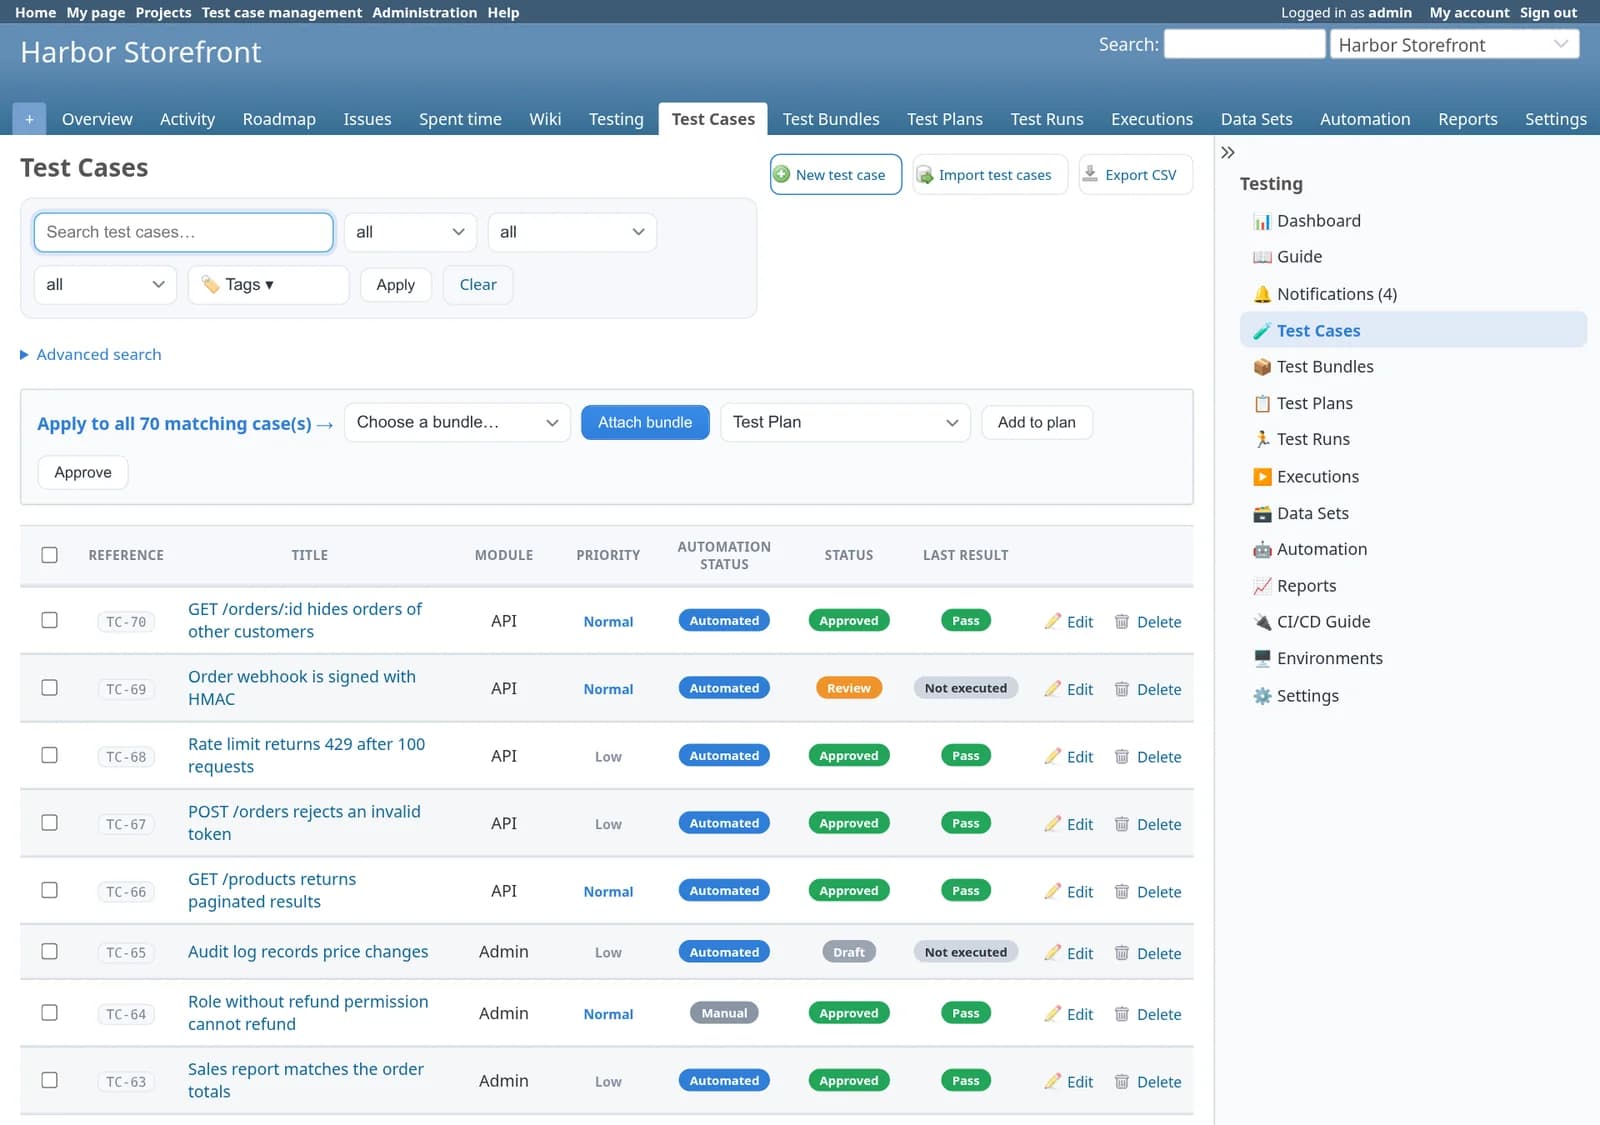Click the Export CSV button
The width and height of the screenshot is (1600, 1125).
[1136, 175]
